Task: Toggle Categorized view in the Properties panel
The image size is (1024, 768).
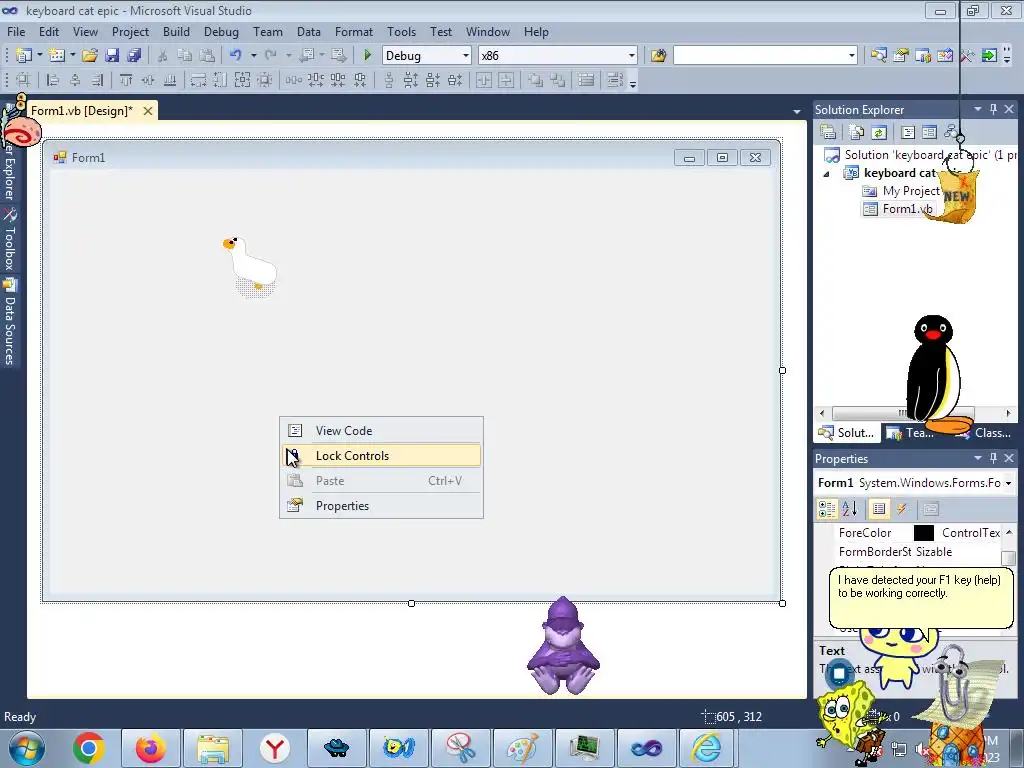Action: [x=827, y=509]
